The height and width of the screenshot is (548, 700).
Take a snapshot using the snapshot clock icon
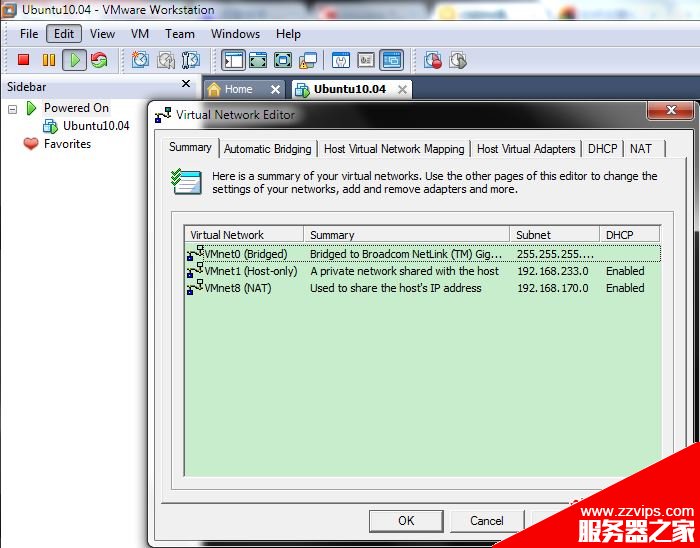(140, 60)
